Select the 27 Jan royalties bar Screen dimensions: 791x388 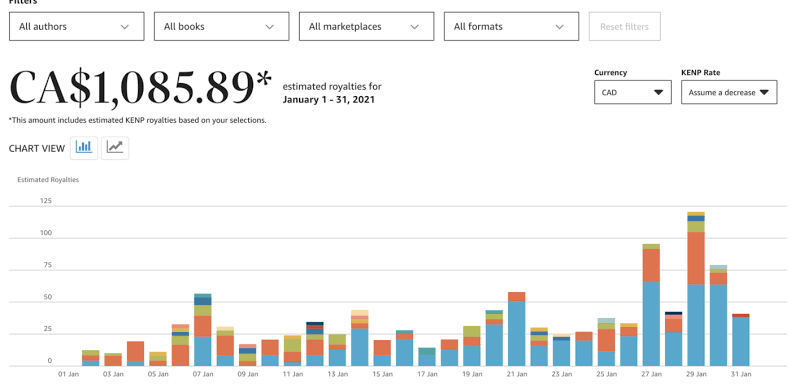[x=651, y=305]
